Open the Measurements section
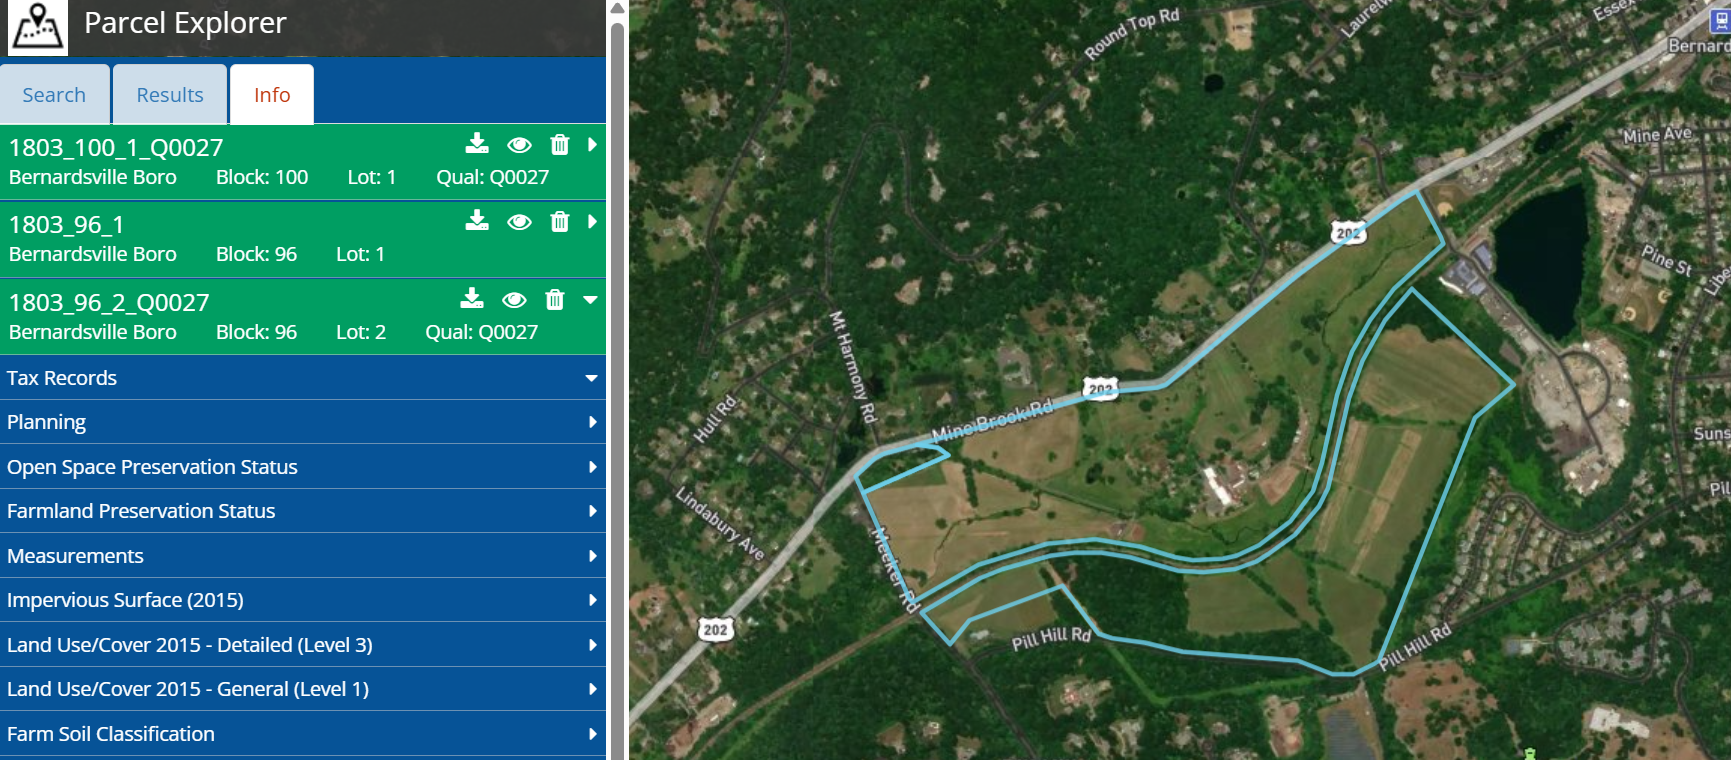Viewport: 1731px width, 760px height. point(303,556)
